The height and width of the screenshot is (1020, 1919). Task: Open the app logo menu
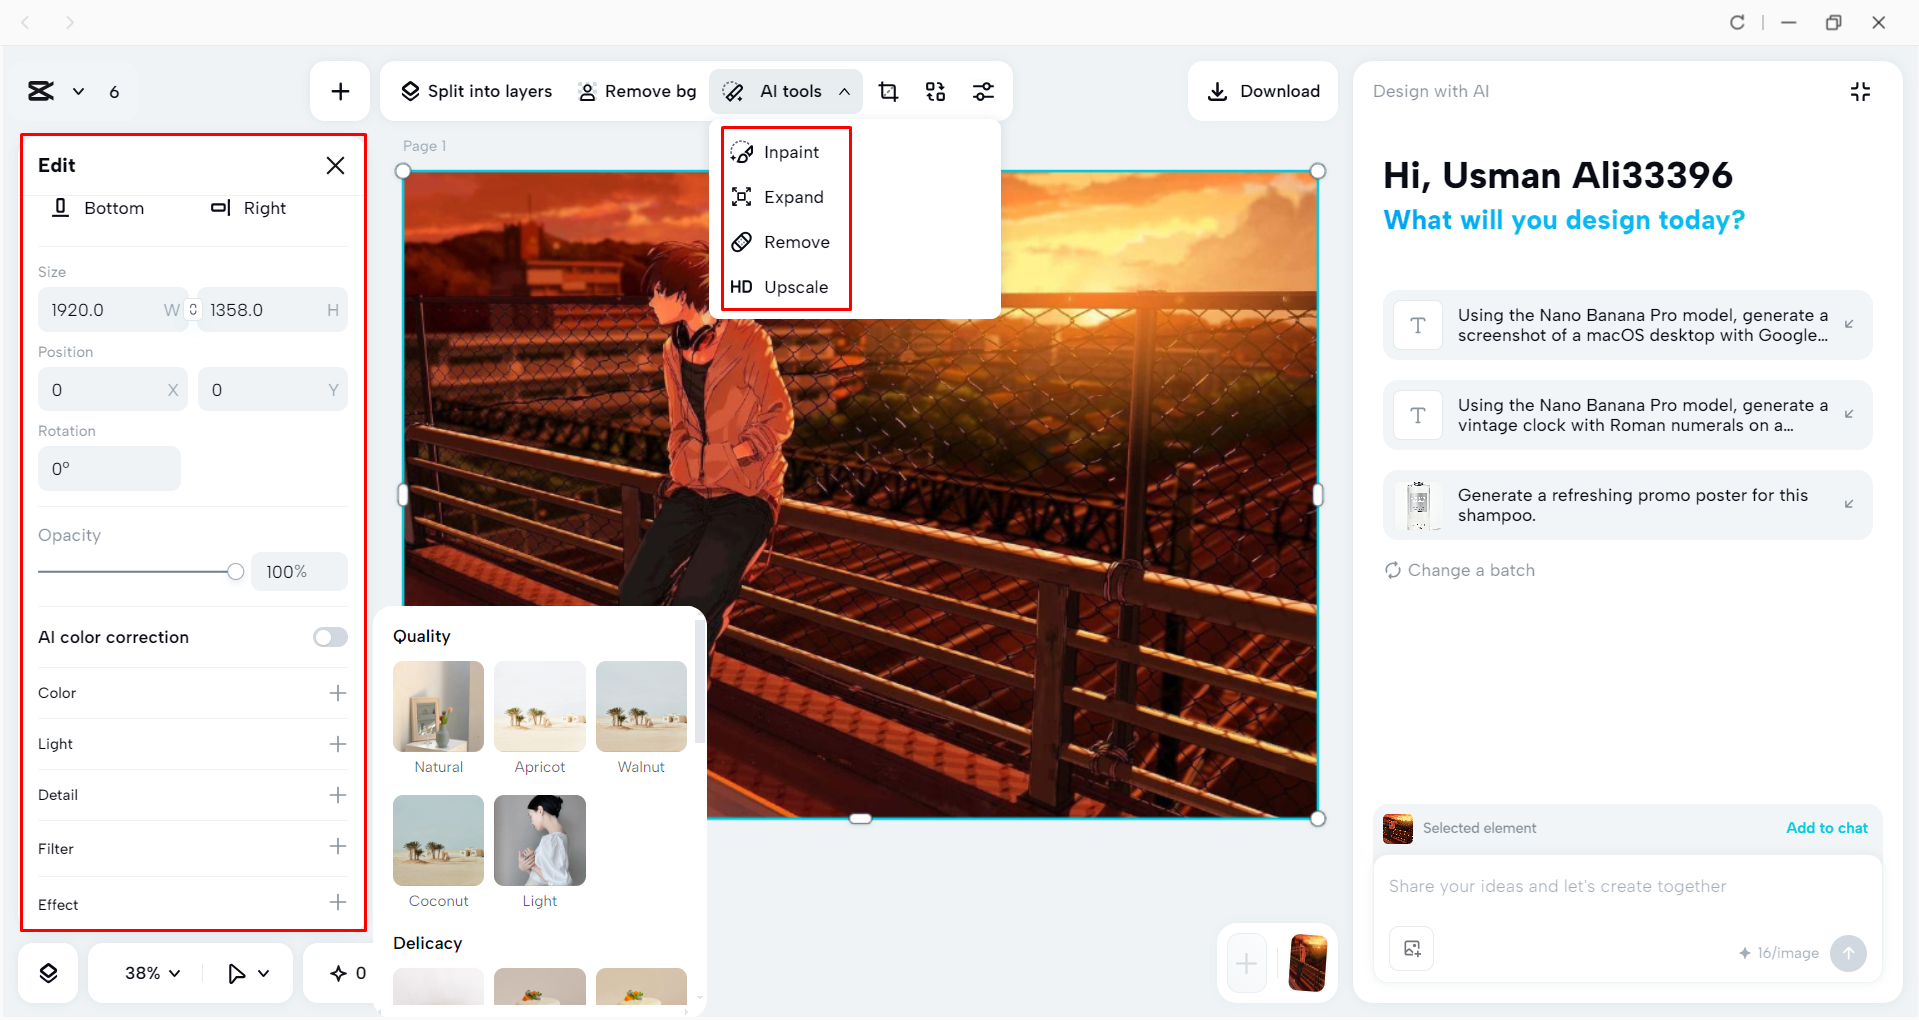pos(41,91)
